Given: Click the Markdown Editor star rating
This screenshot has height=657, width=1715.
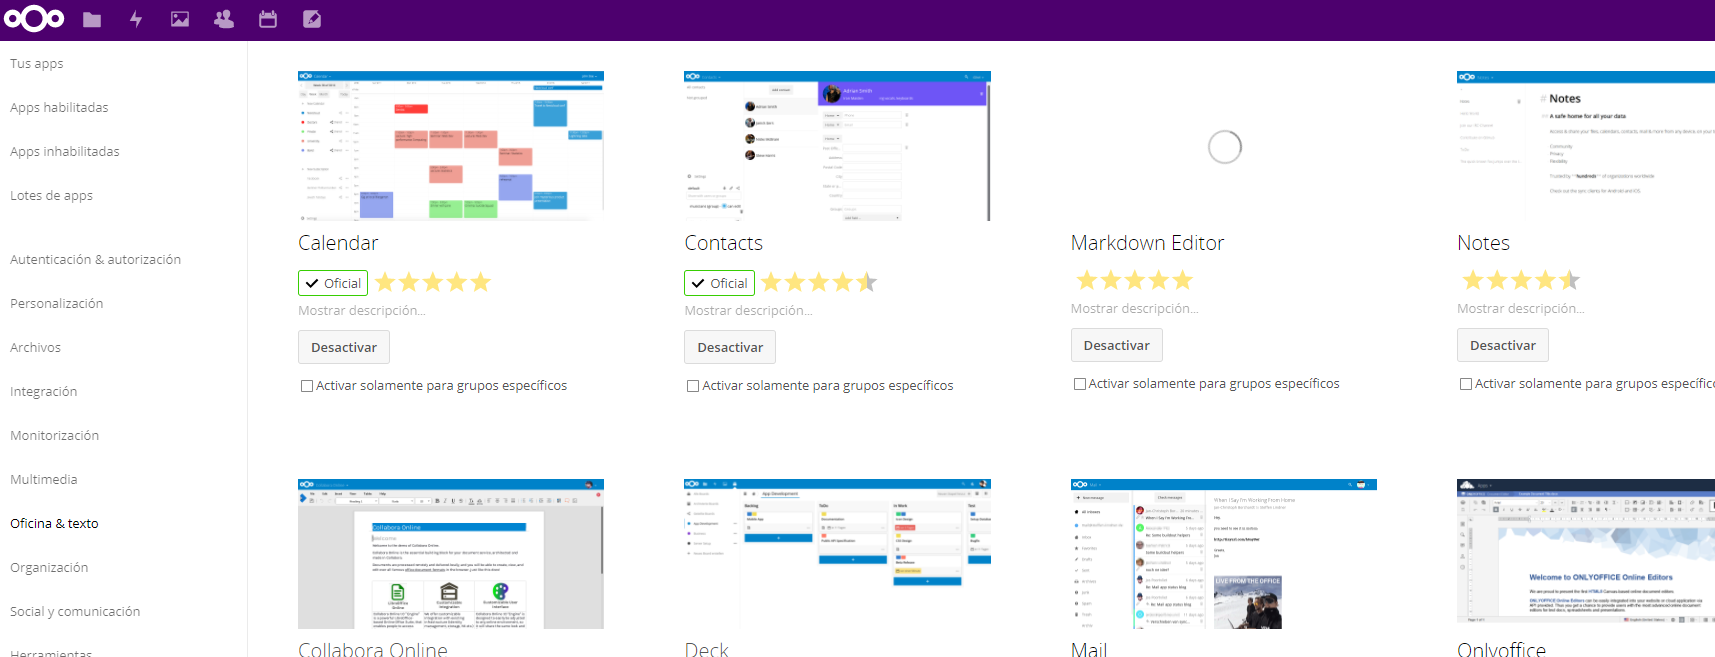Looking at the screenshot, I should 1135,280.
